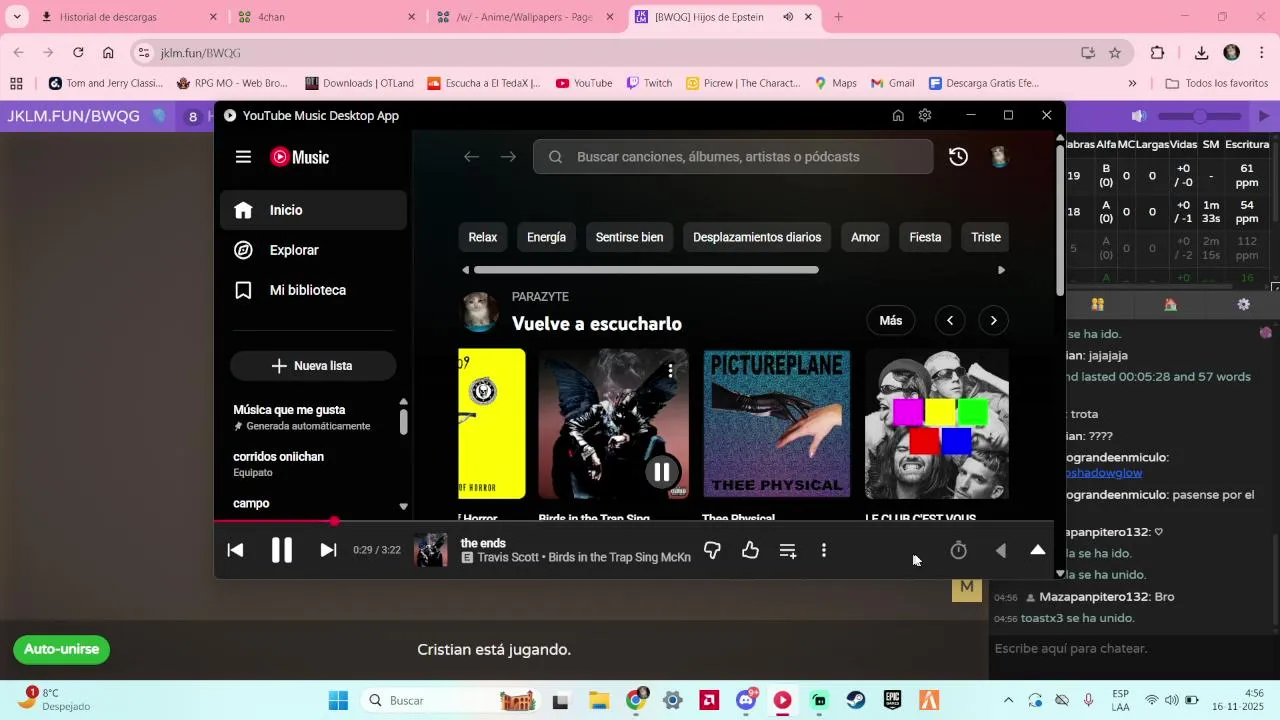This screenshot has height=720, width=1280.
Task: Adjust the JKLM volume slider
Action: coord(1200,117)
